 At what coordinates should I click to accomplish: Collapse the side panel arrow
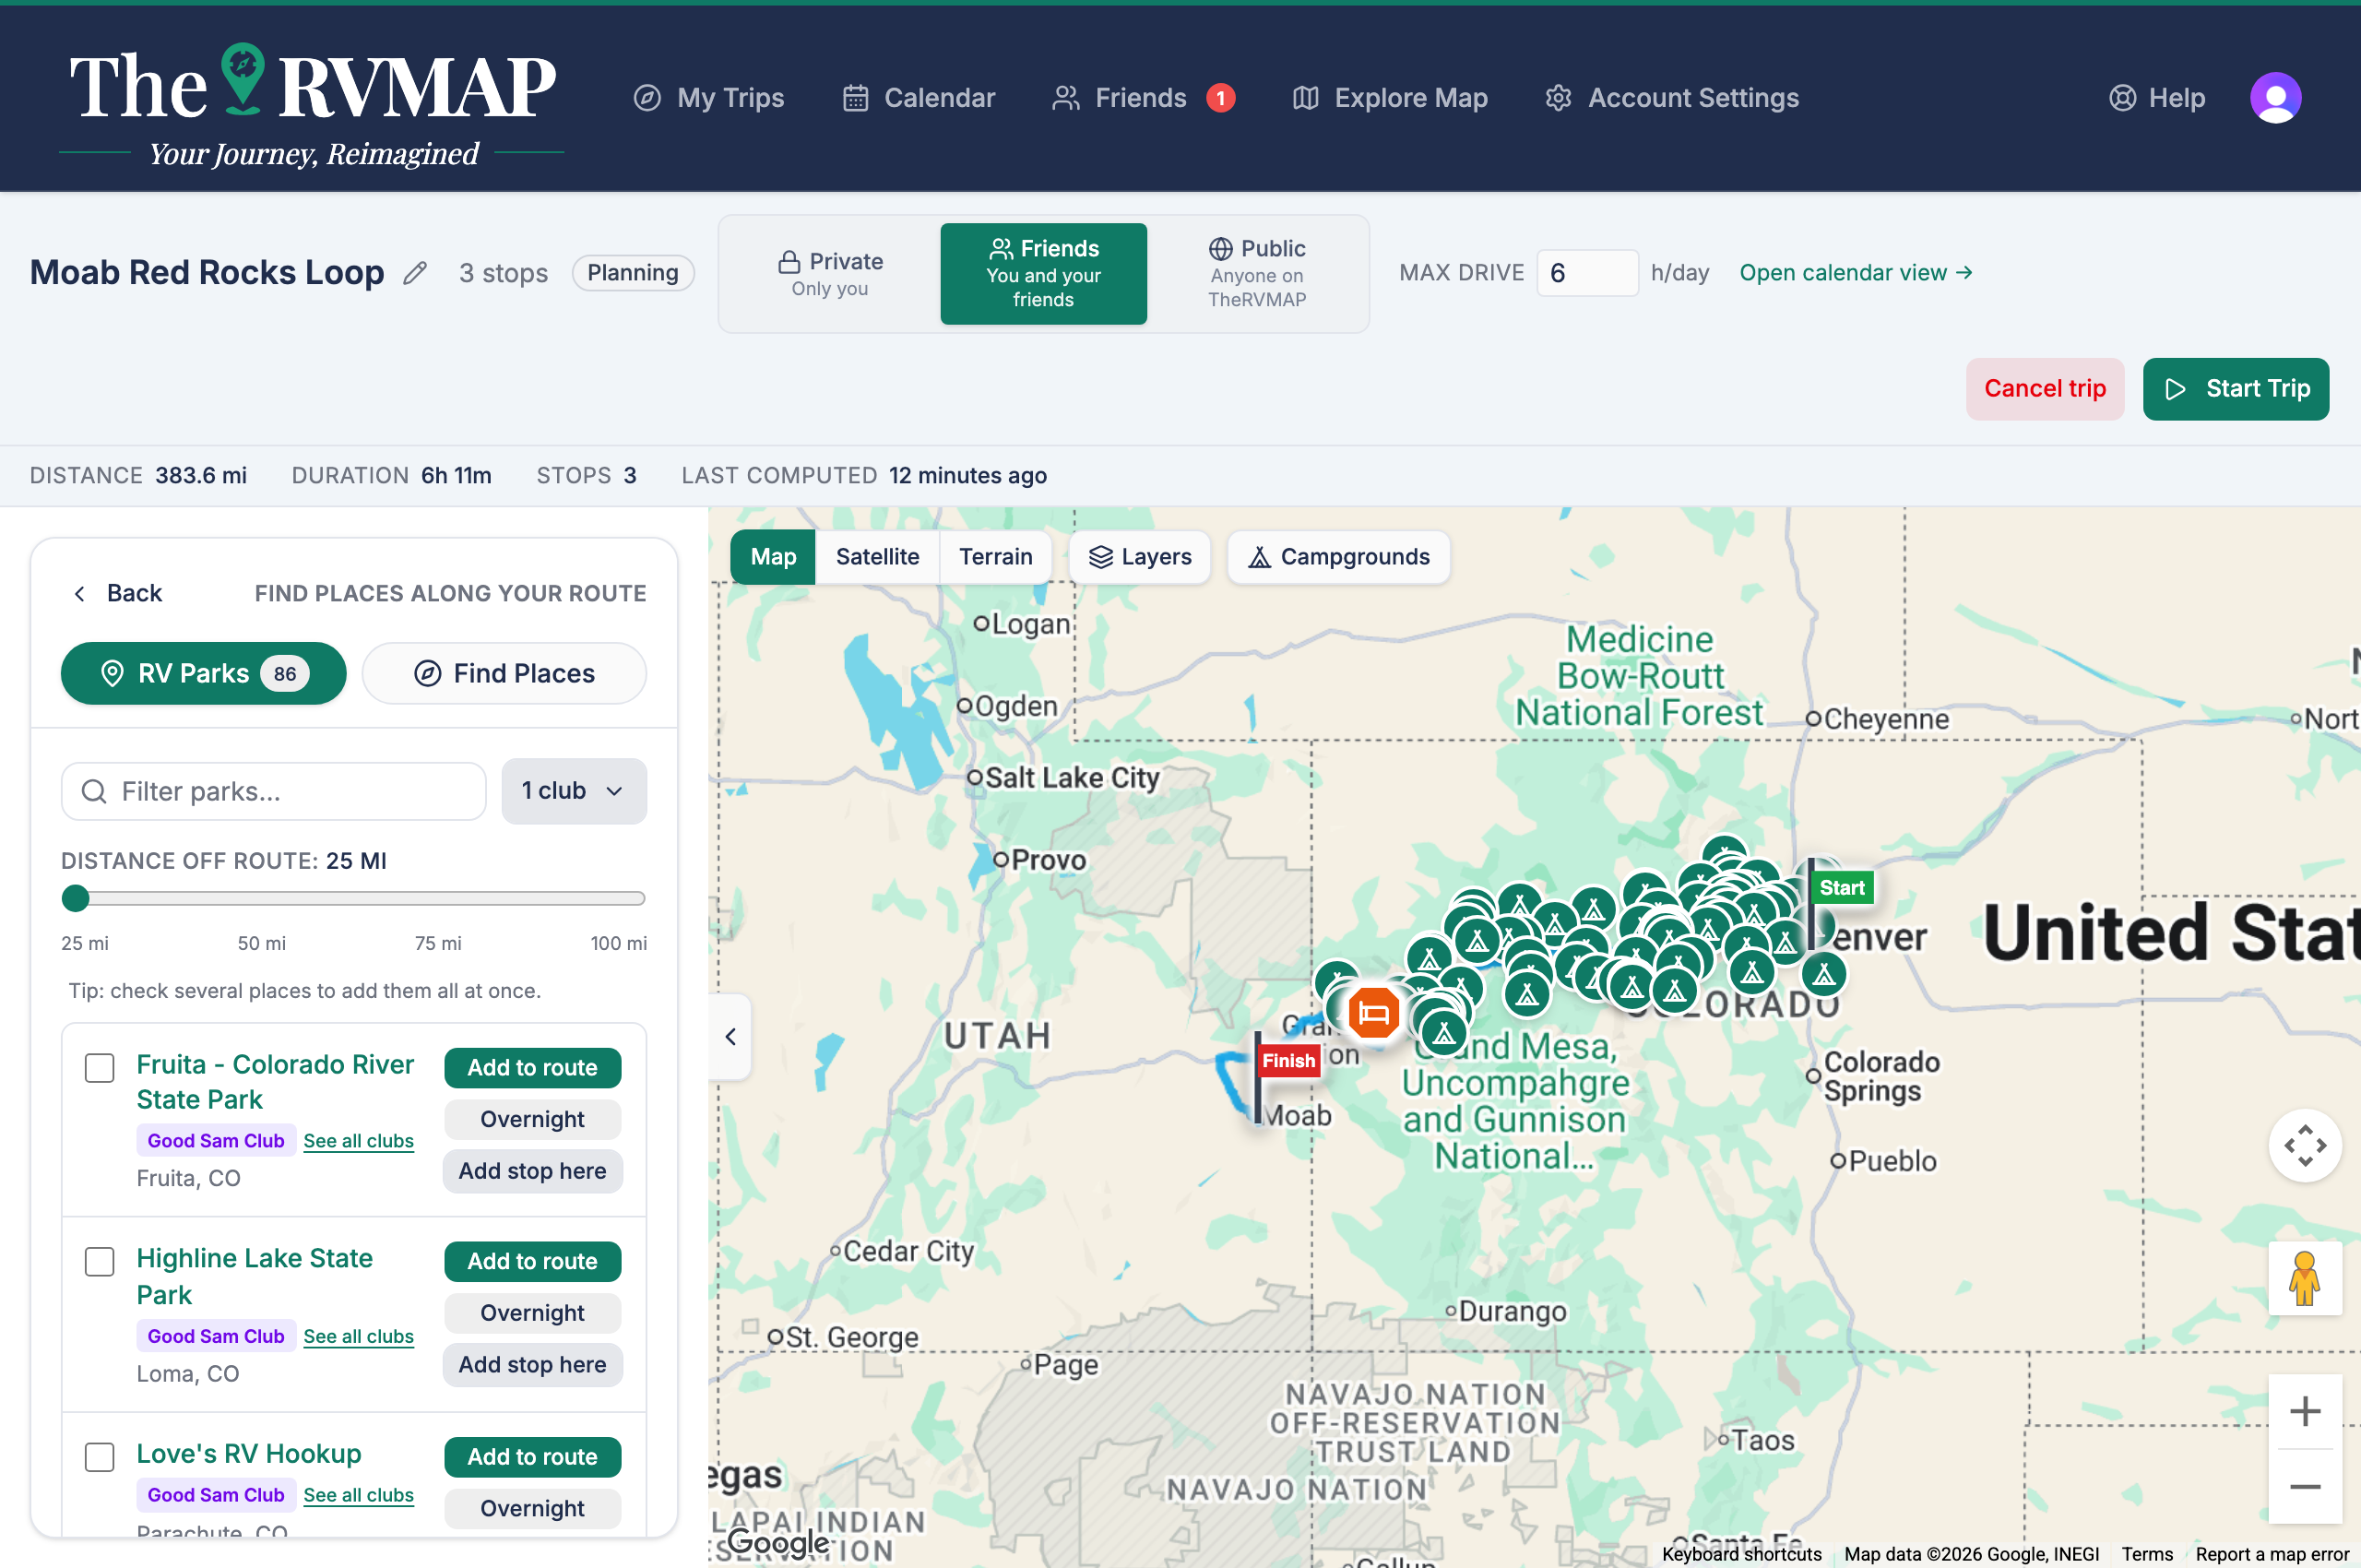click(730, 1037)
